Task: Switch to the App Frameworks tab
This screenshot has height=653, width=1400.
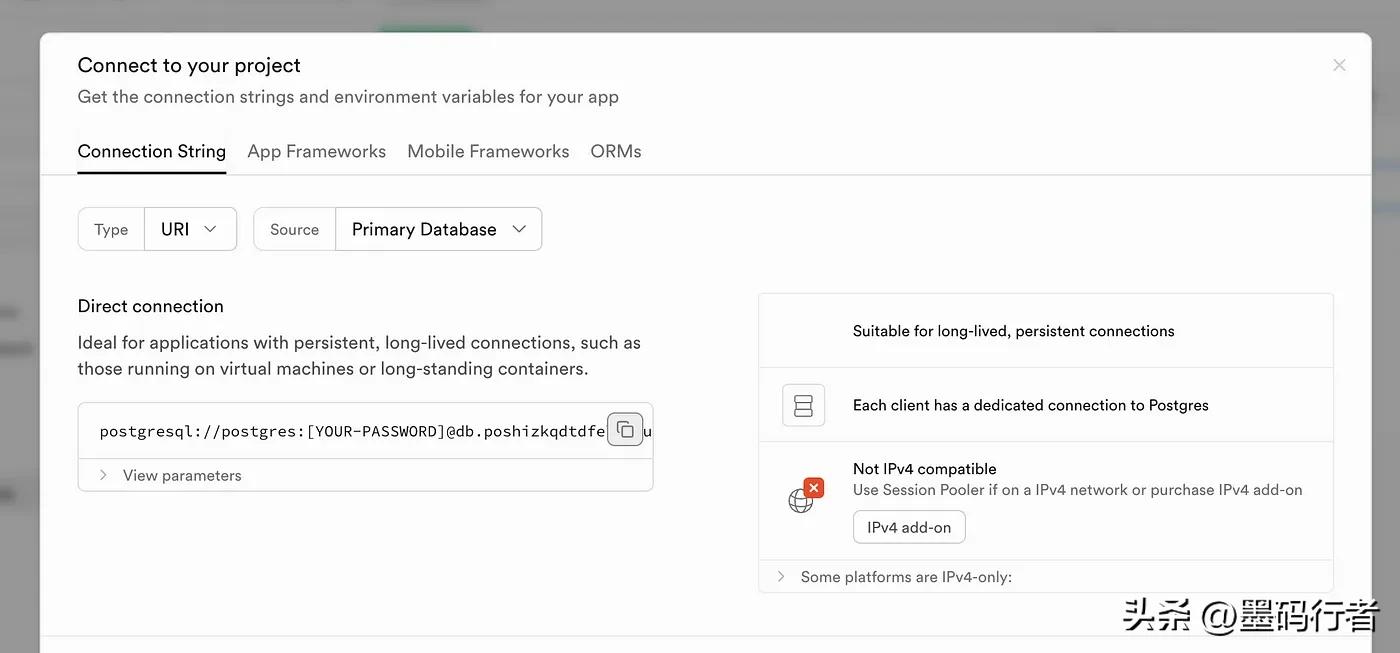Action: [316, 151]
